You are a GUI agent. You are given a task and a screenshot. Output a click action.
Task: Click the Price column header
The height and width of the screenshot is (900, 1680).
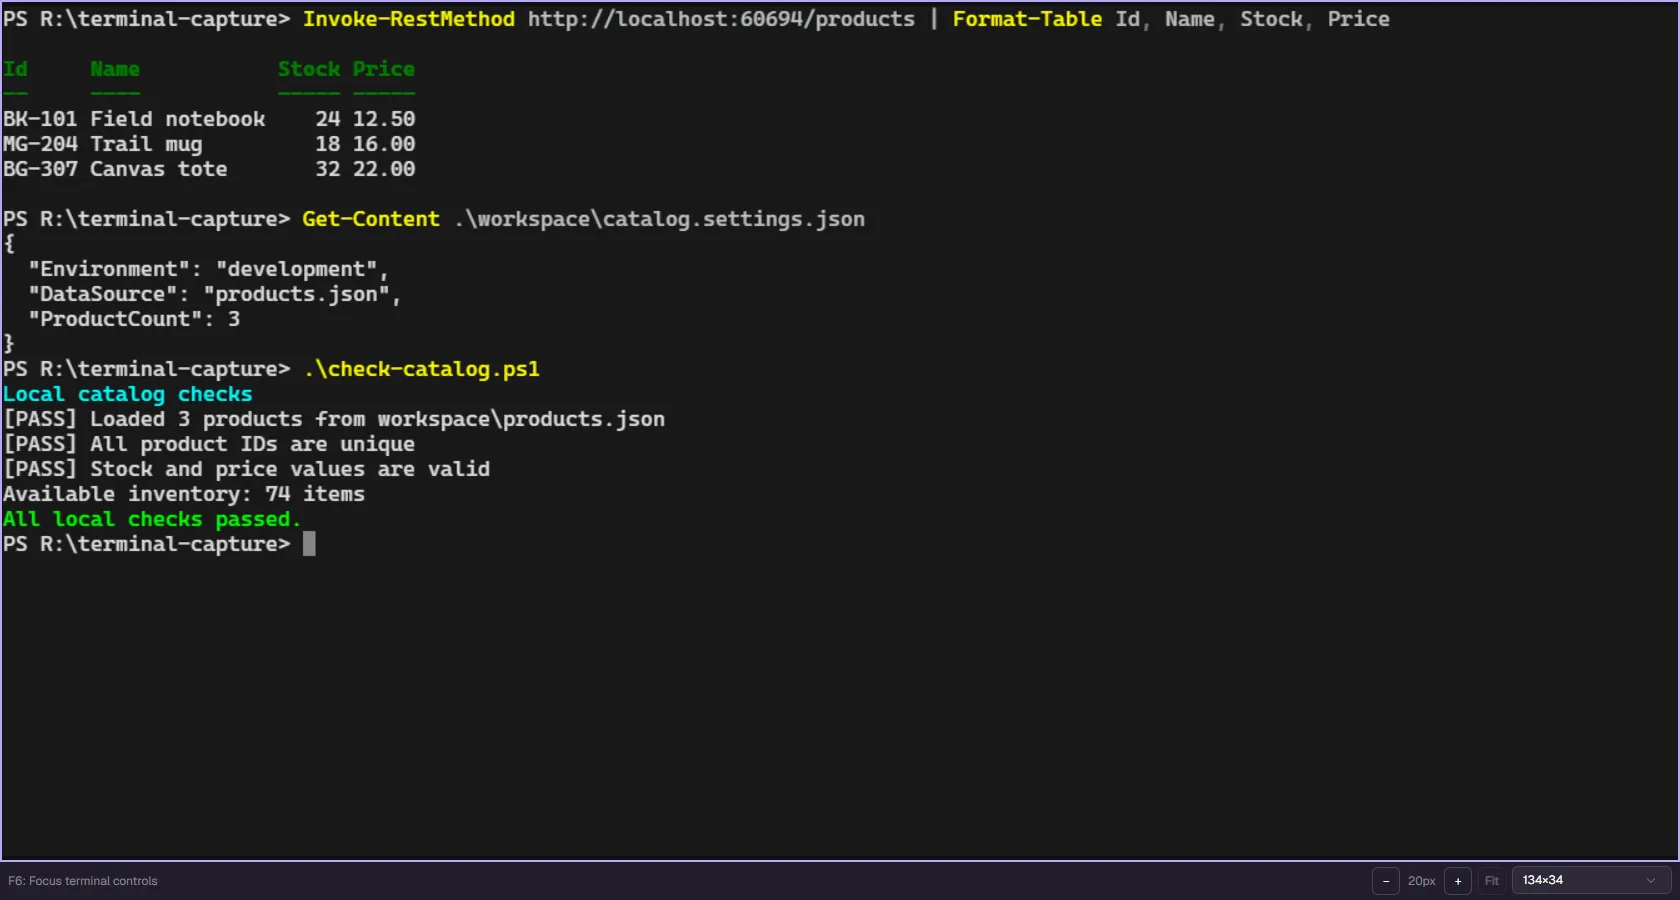coord(384,69)
